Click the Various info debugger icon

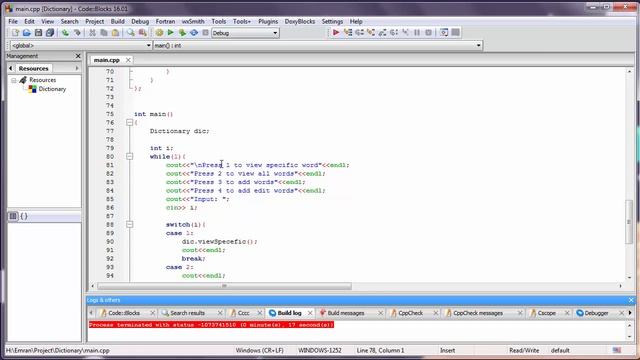[x=456, y=32]
